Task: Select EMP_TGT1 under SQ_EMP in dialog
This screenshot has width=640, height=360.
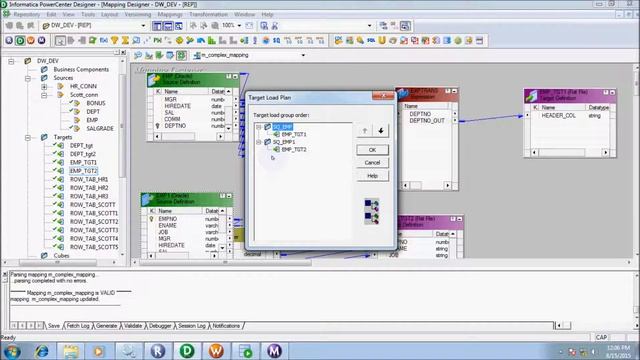Action: pos(294,134)
